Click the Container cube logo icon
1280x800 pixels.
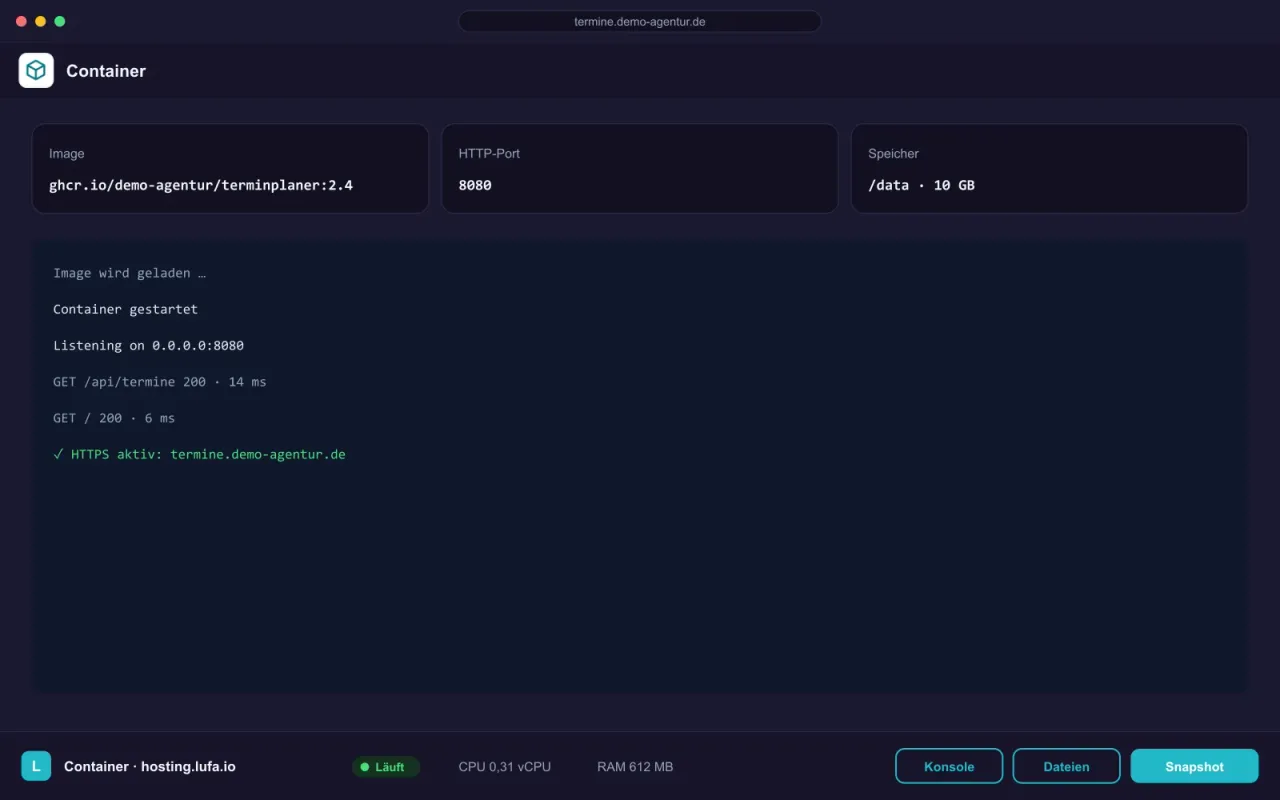36,71
